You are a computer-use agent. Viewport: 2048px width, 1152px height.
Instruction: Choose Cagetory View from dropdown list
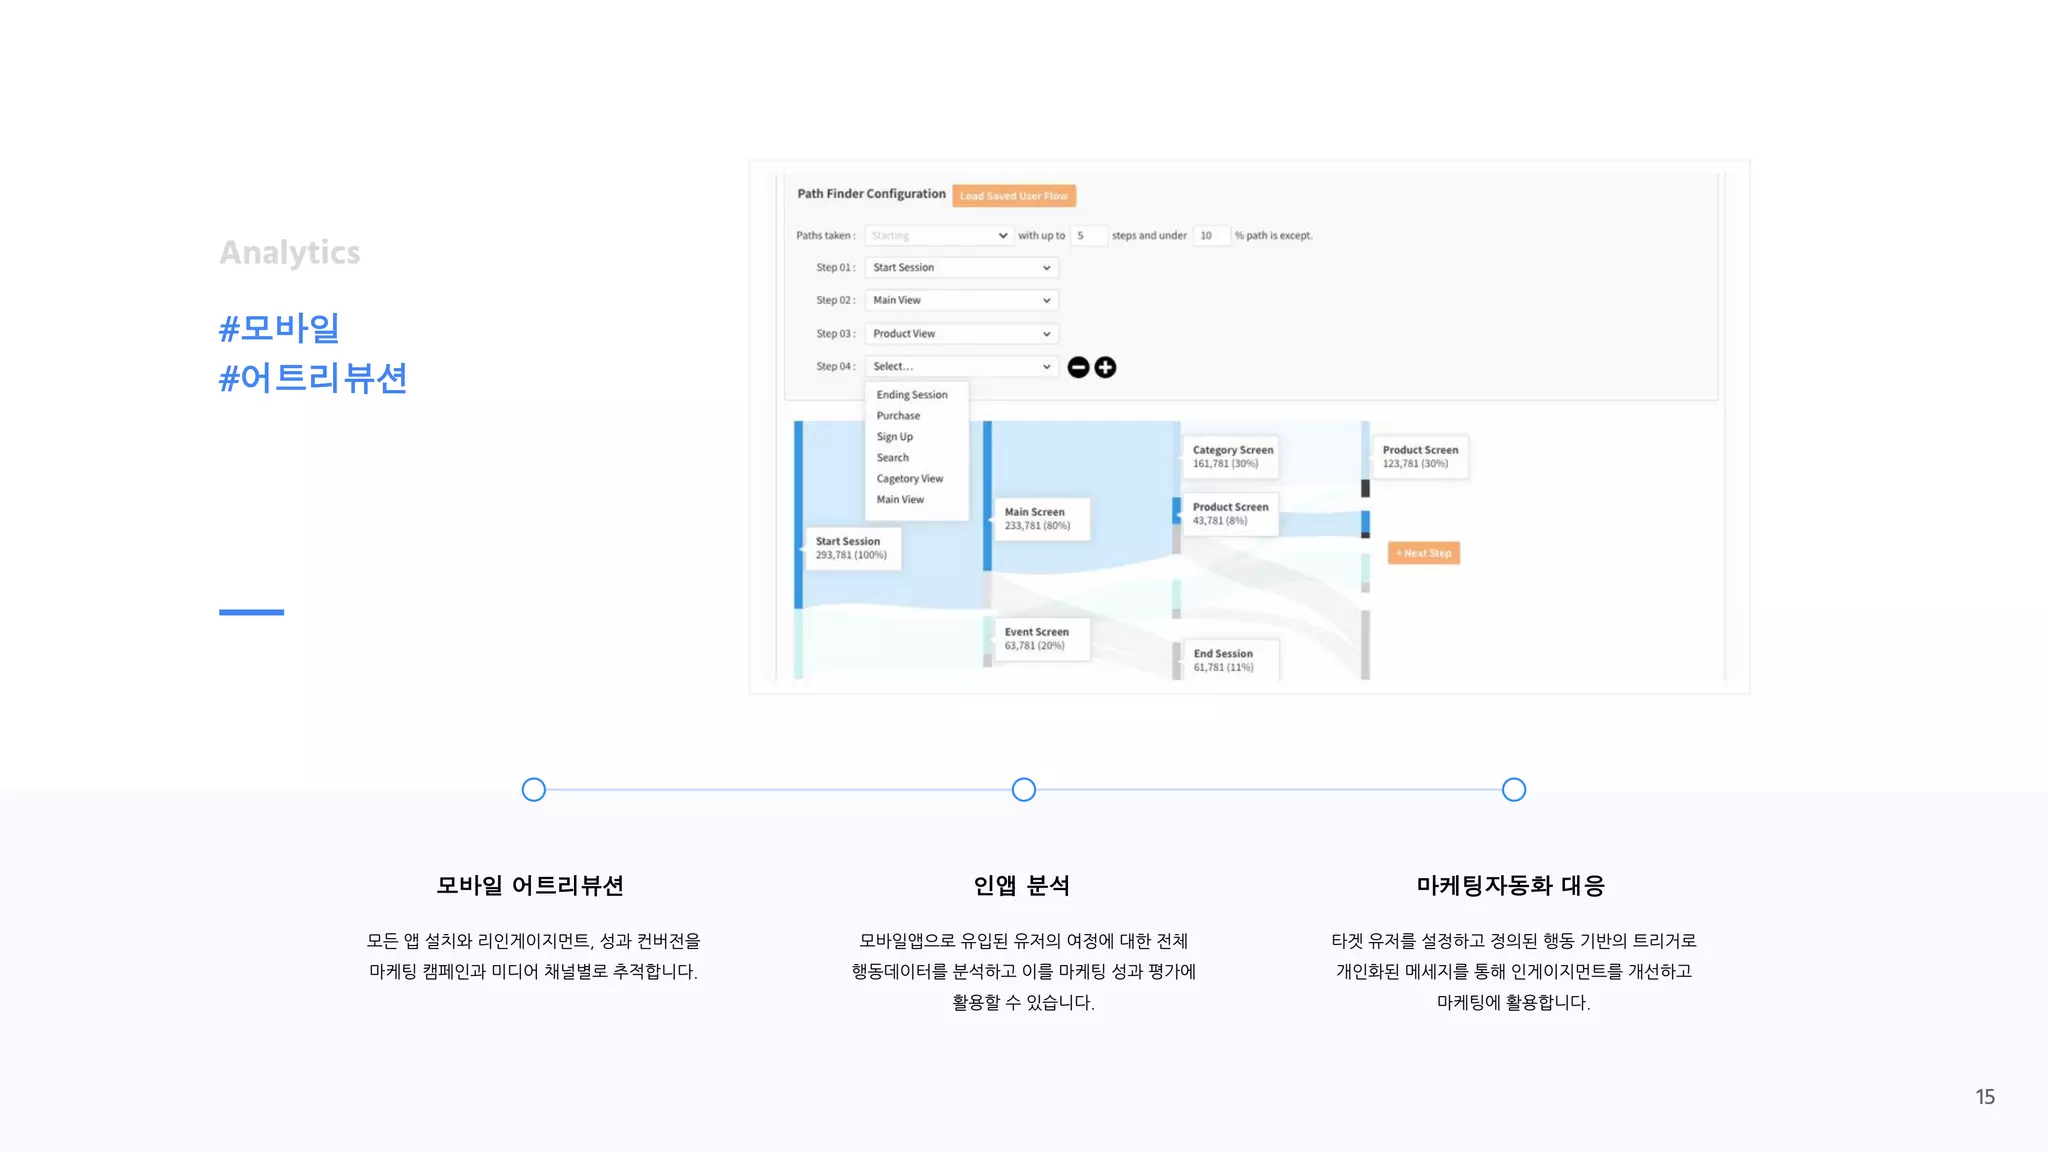pos(910,479)
